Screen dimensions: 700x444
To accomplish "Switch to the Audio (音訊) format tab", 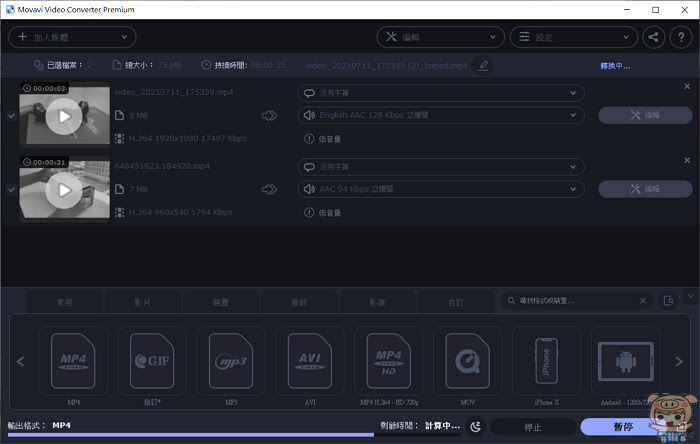I will click(x=299, y=303).
